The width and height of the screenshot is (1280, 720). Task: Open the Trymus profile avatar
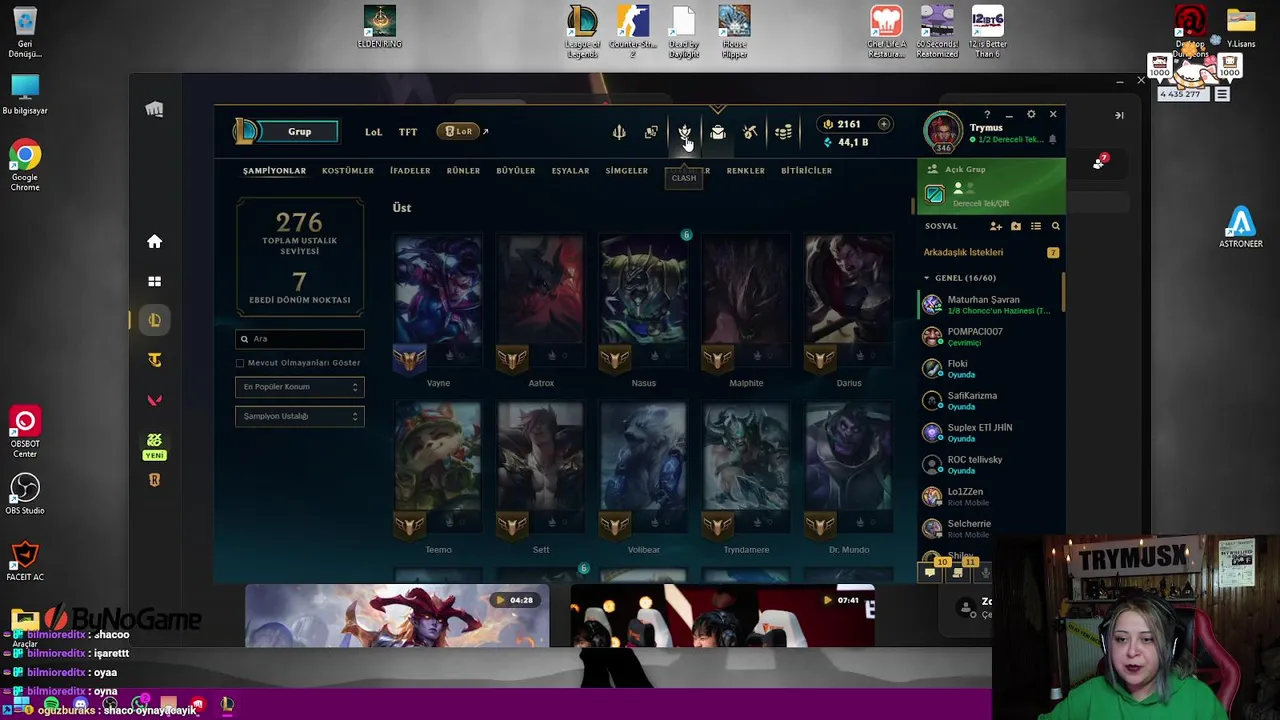[942, 132]
